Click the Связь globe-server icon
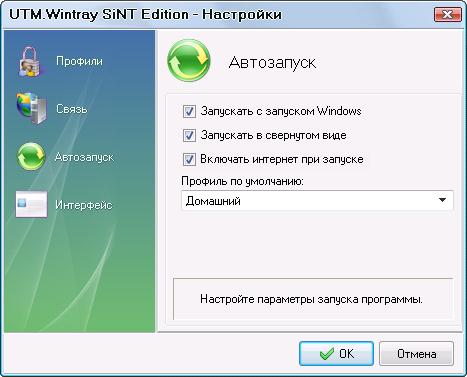This screenshot has width=467, height=377. pos(31,109)
